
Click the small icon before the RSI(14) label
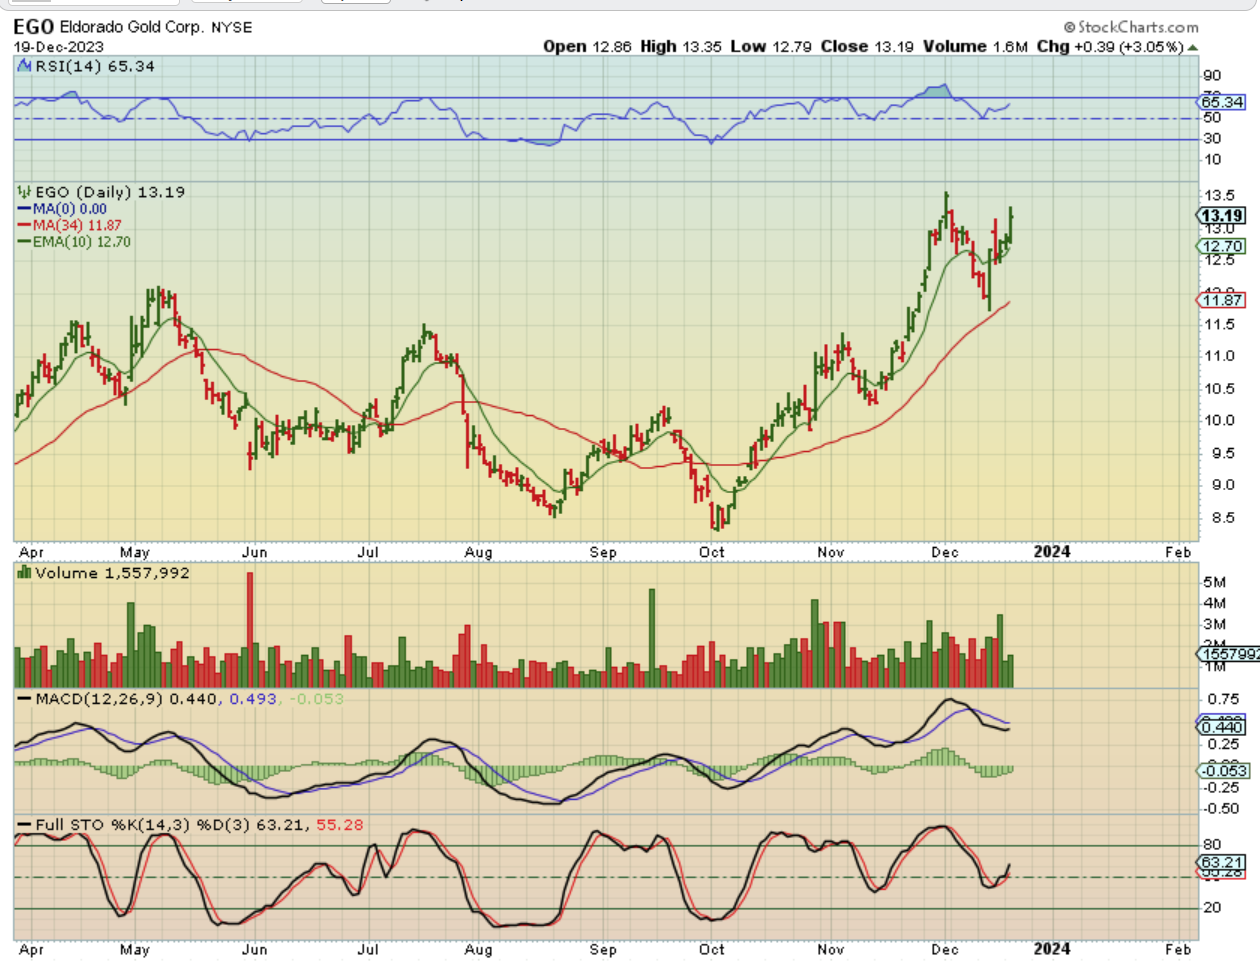pos(24,66)
